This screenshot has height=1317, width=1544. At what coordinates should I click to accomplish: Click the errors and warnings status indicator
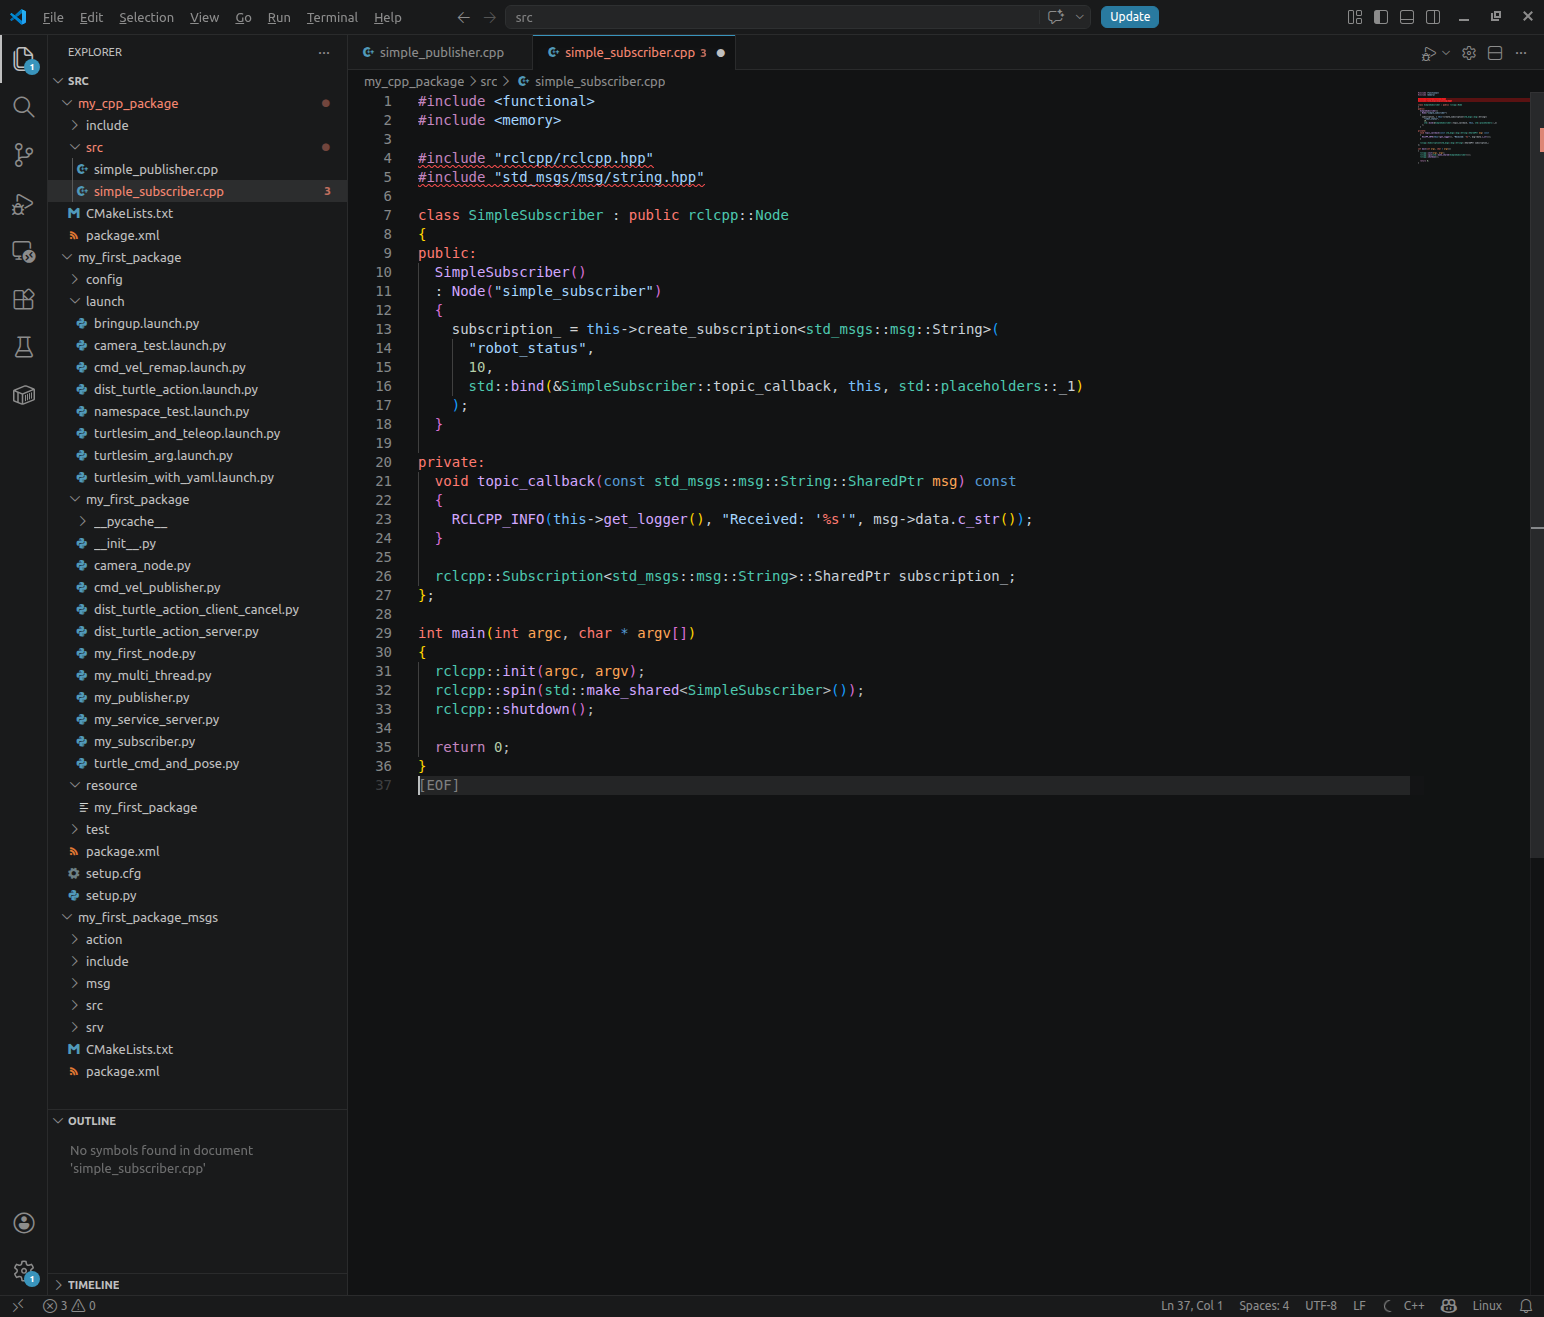[69, 1306]
